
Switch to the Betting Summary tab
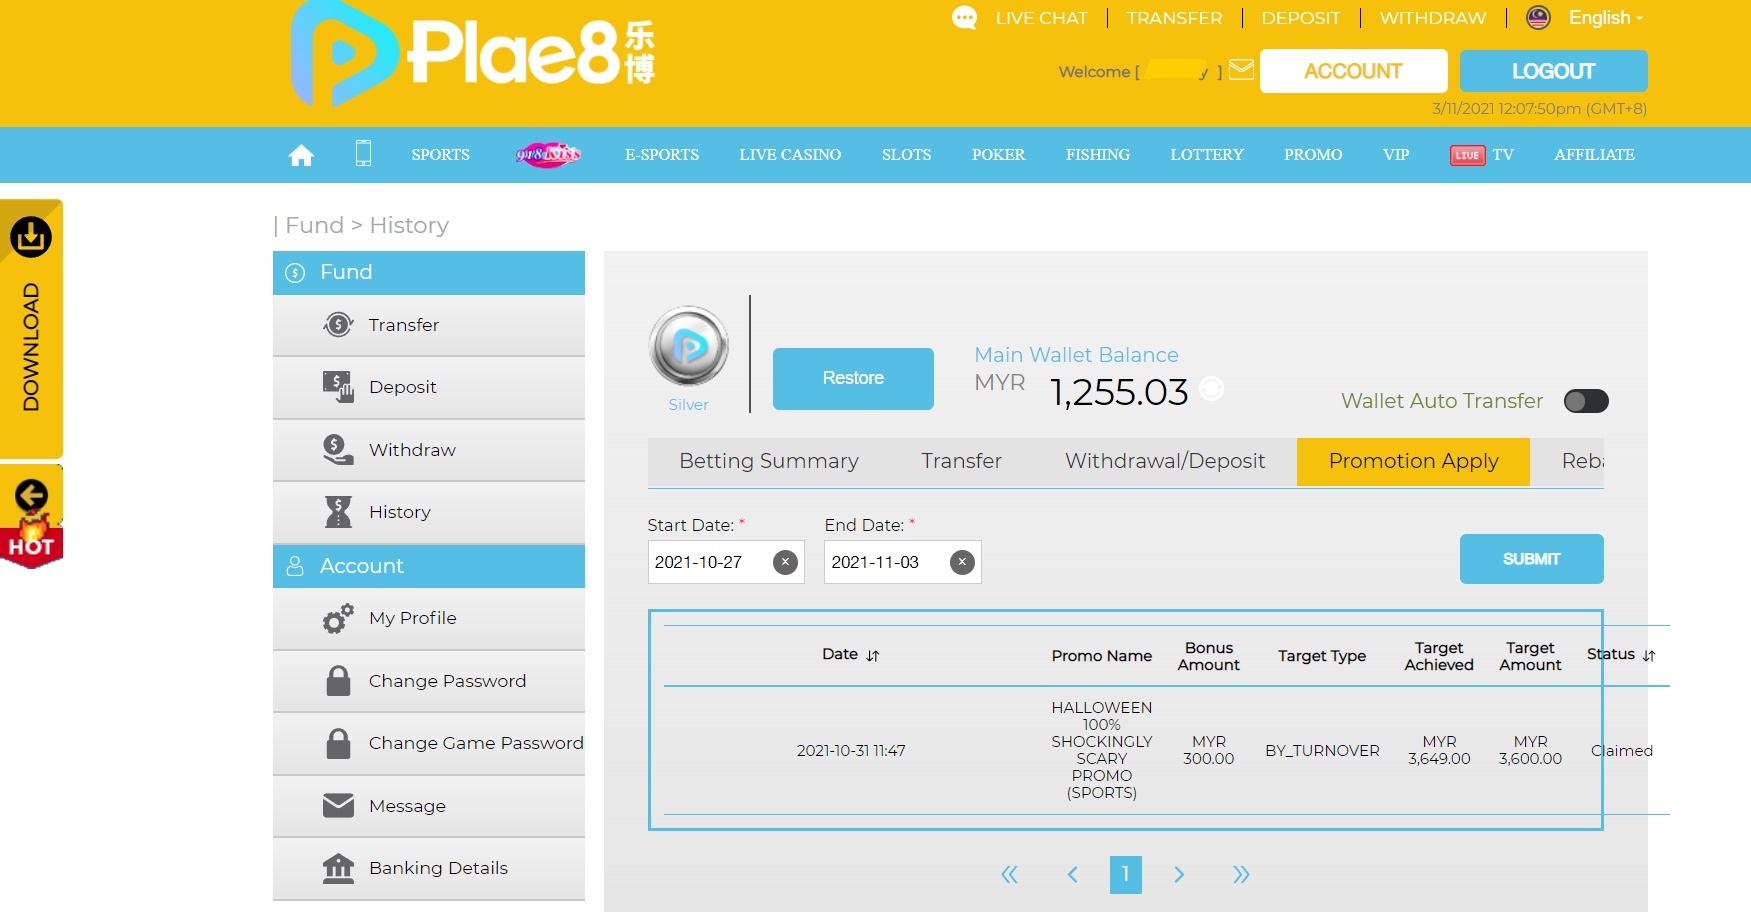coord(768,461)
